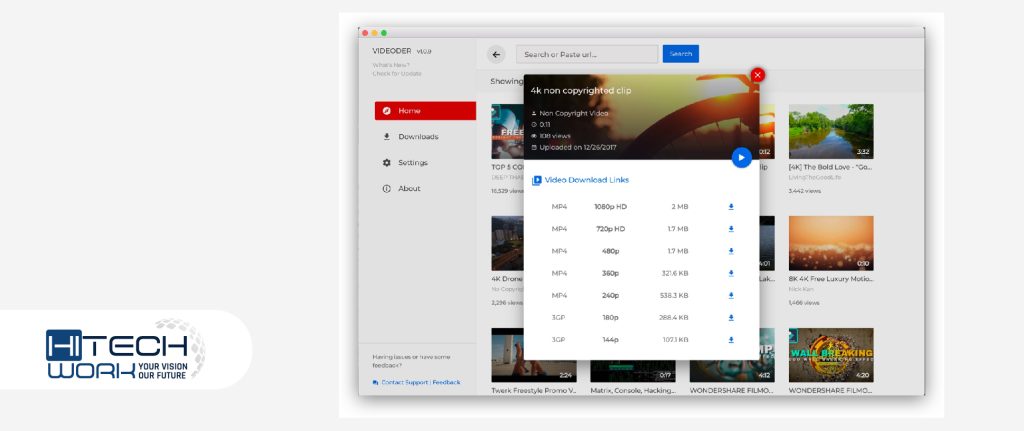Click the 3,442 views text

805,191
